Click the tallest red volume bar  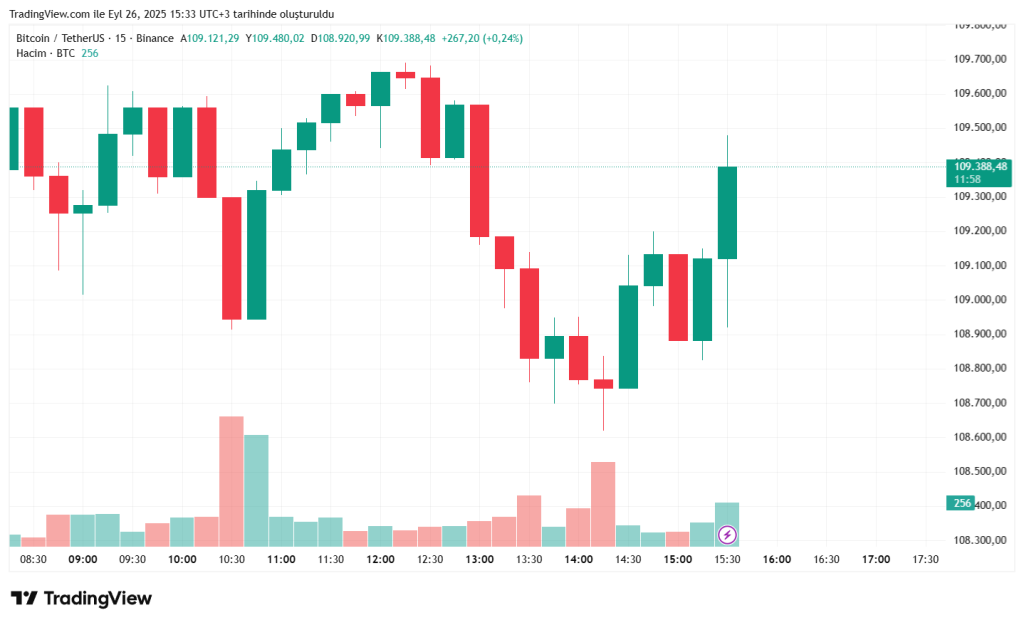[x=232, y=480]
